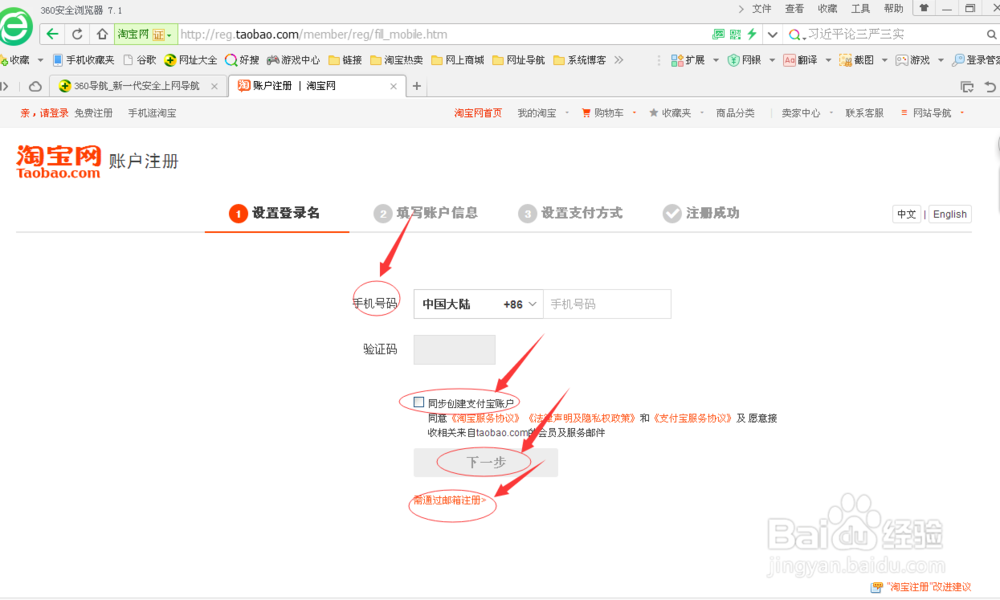Open the 网银 online banking tool

tap(744, 60)
